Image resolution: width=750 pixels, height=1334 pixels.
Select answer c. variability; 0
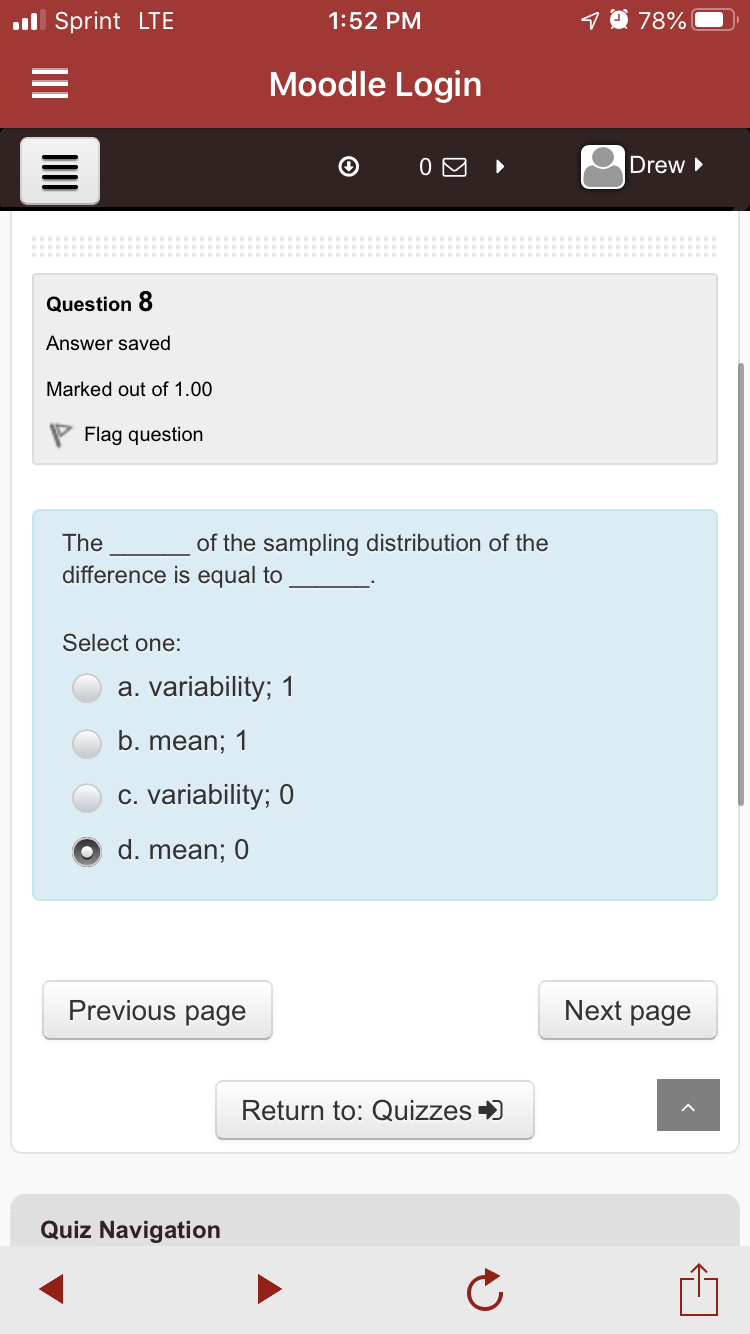[x=88, y=796]
